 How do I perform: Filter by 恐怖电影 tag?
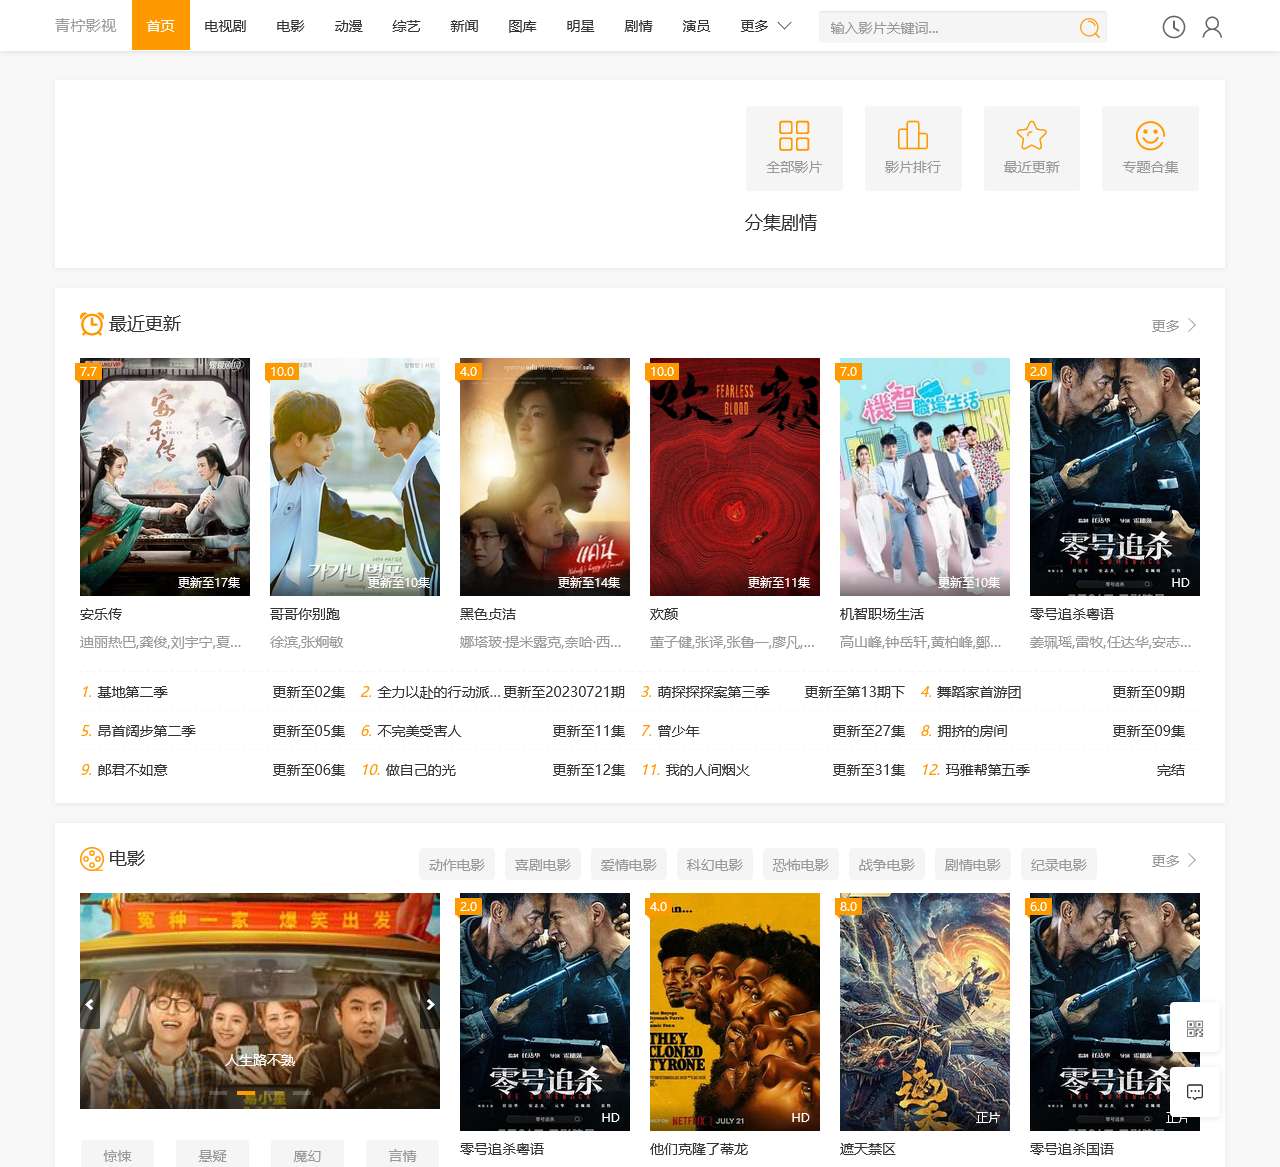click(801, 865)
